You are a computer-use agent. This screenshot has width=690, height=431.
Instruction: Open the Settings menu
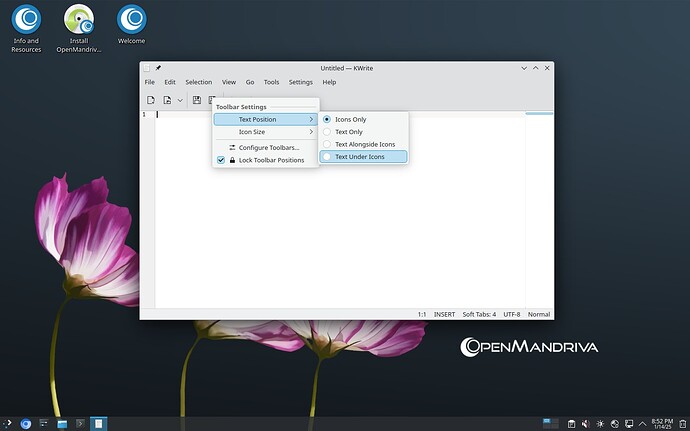click(300, 82)
